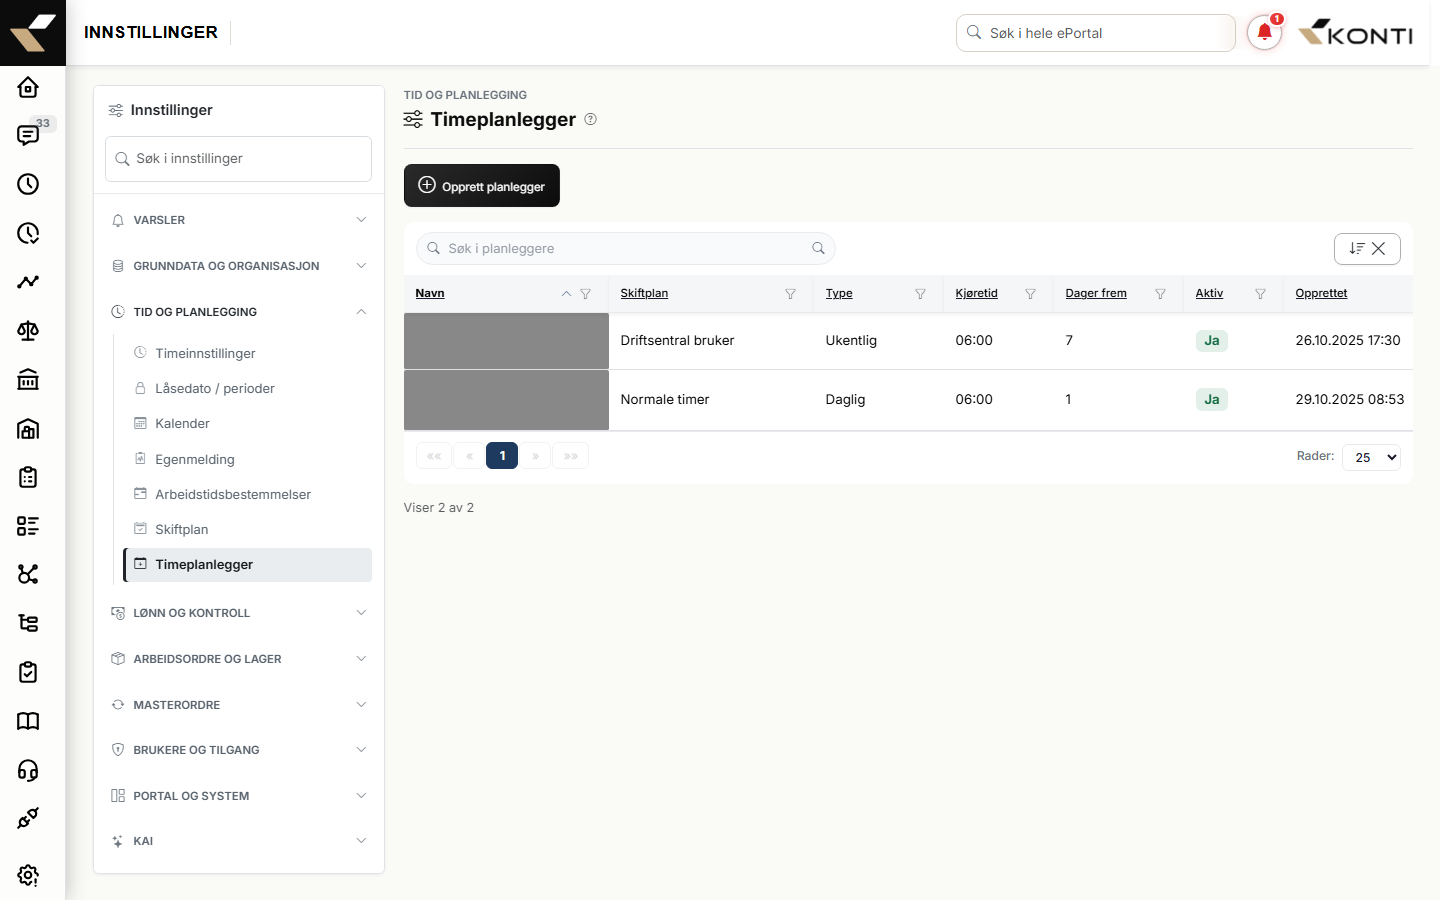Image resolution: width=1440 pixels, height=900 pixels.
Task: Sort table by Skiftplan column header
Action: click(644, 293)
